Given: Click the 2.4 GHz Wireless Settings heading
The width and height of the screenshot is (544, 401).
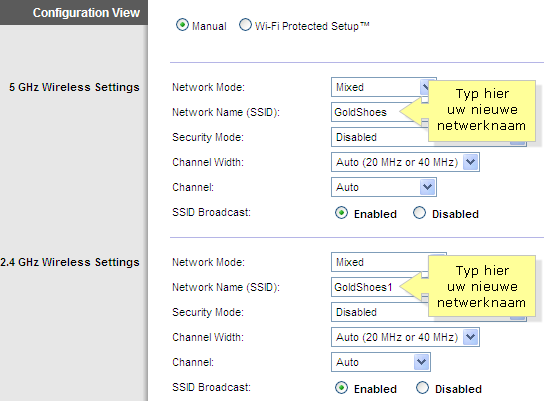Looking at the screenshot, I should coord(70,262).
